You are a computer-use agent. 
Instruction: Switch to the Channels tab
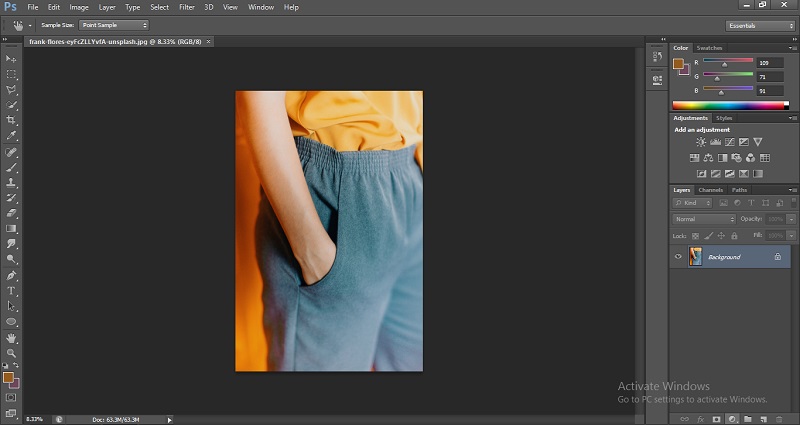pos(710,190)
